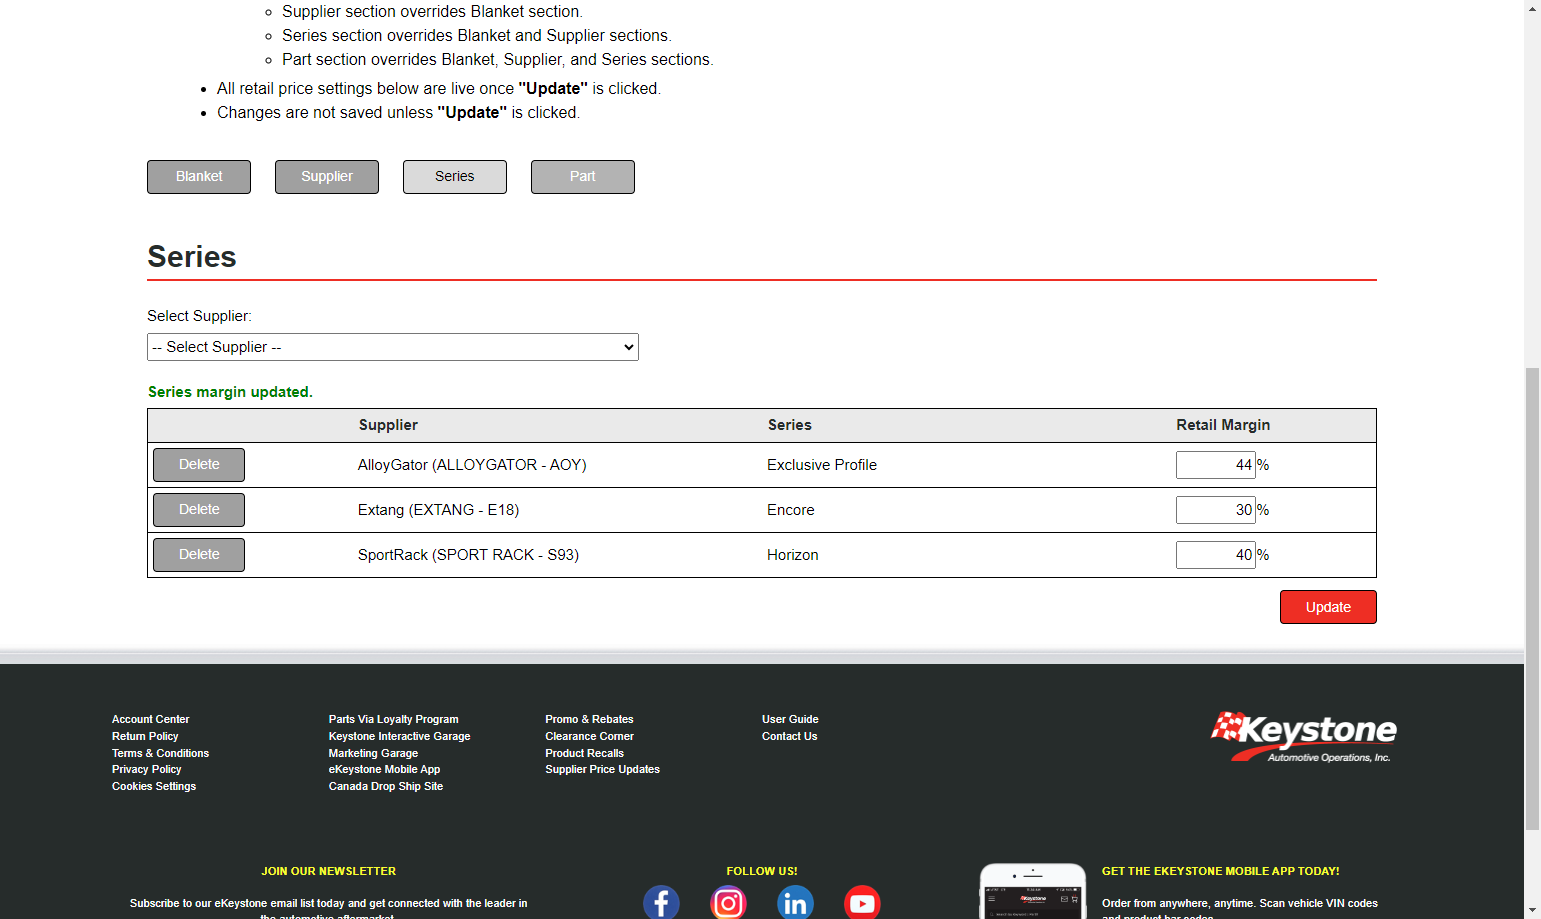This screenshot has height=919, width=1541.
Task: Edit the Extang Encore margin field
Action: (1216, 510)
